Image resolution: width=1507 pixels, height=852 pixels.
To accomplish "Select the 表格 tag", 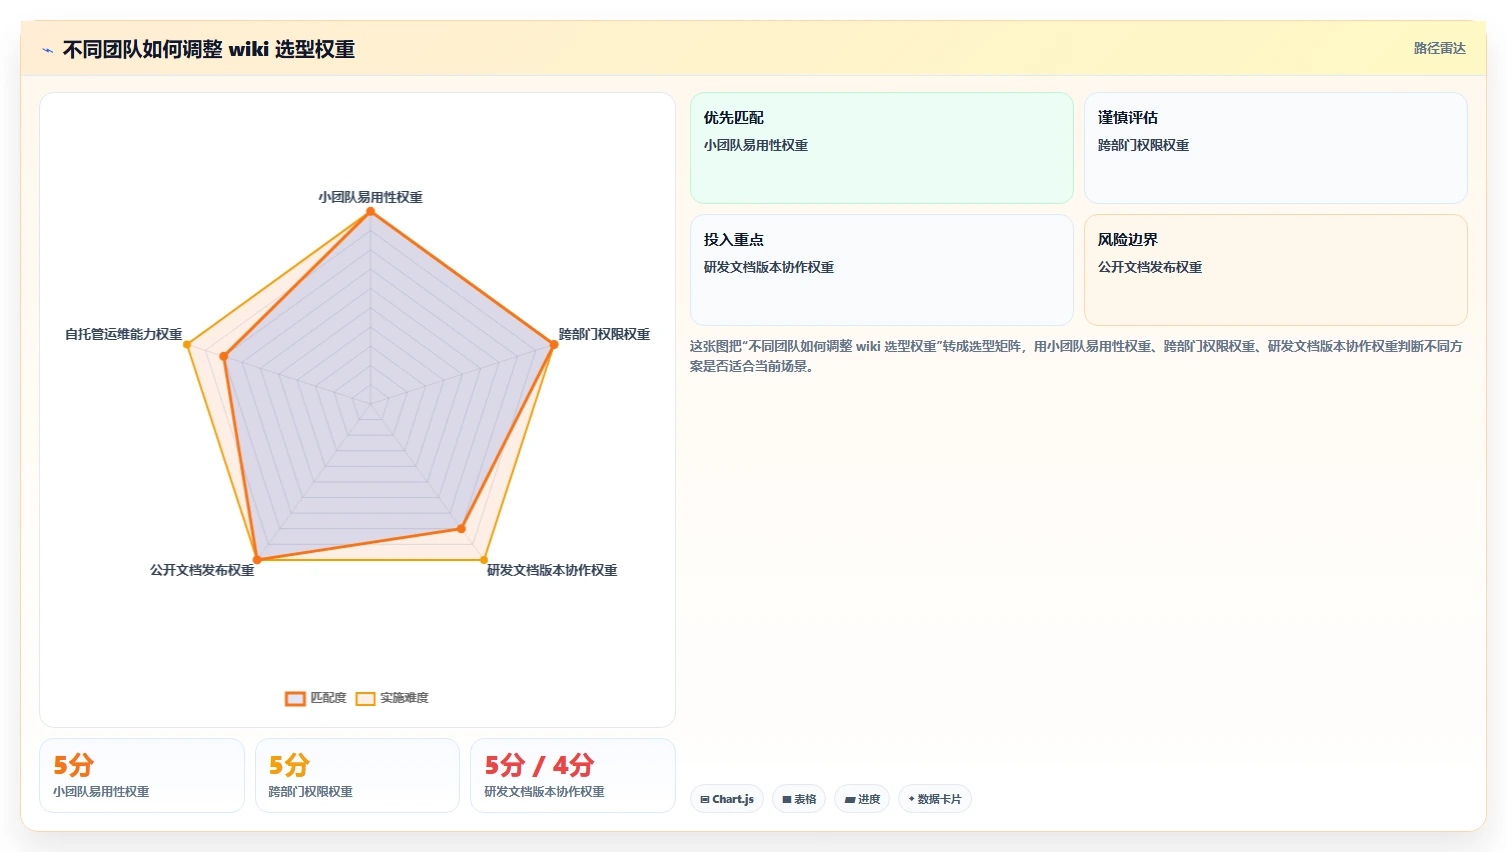I will tap(799, 799).
